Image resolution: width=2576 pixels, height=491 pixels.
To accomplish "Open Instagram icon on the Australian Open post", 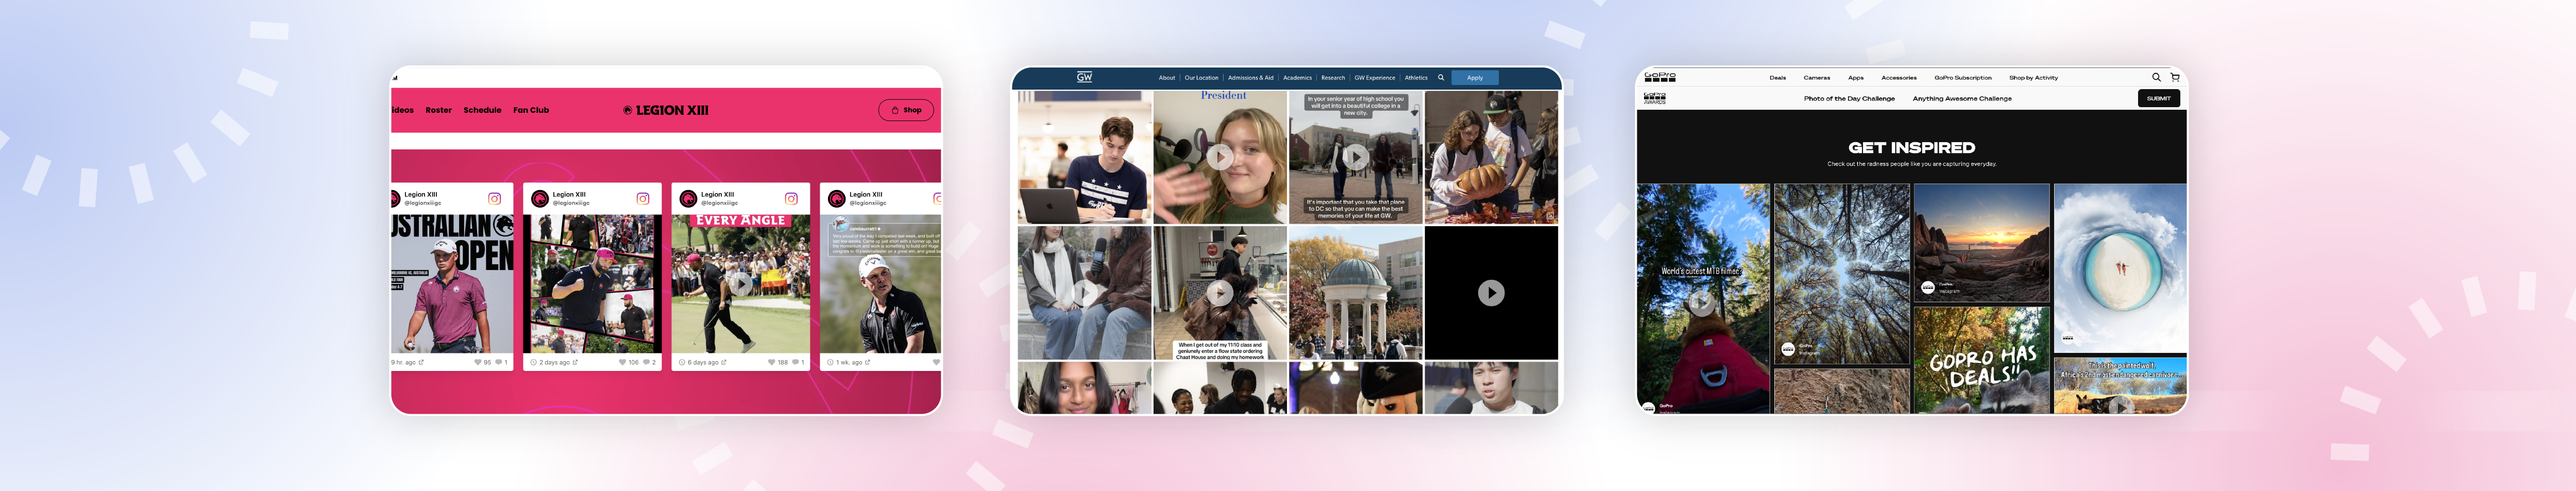I will [494, 198].
